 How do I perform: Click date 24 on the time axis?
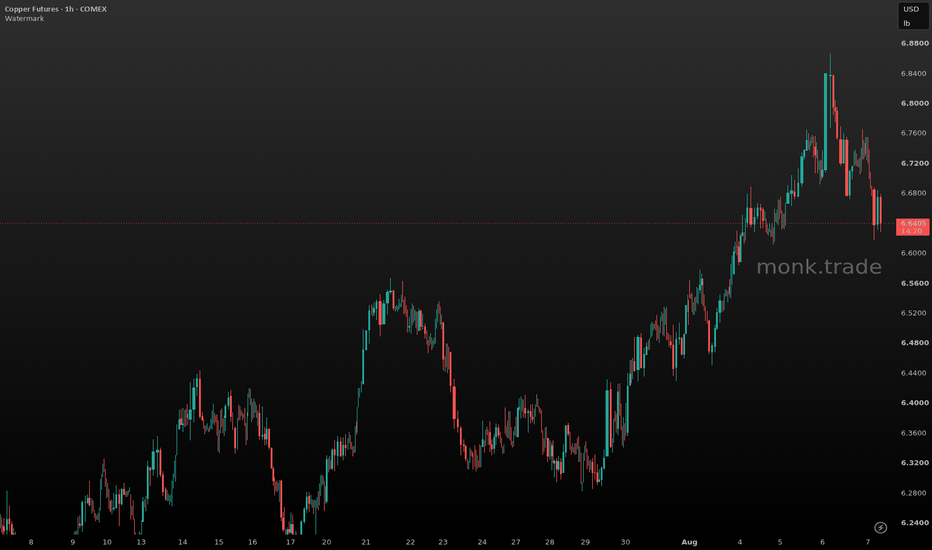point(482,542)
